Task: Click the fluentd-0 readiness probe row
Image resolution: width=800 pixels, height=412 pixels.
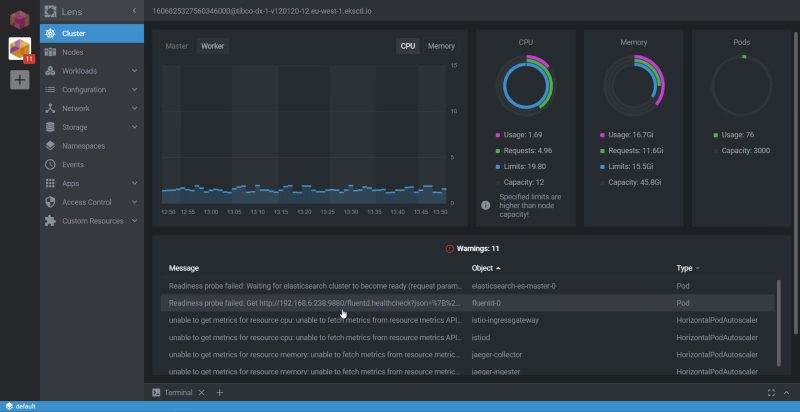Action: click(x=467, y=303)
